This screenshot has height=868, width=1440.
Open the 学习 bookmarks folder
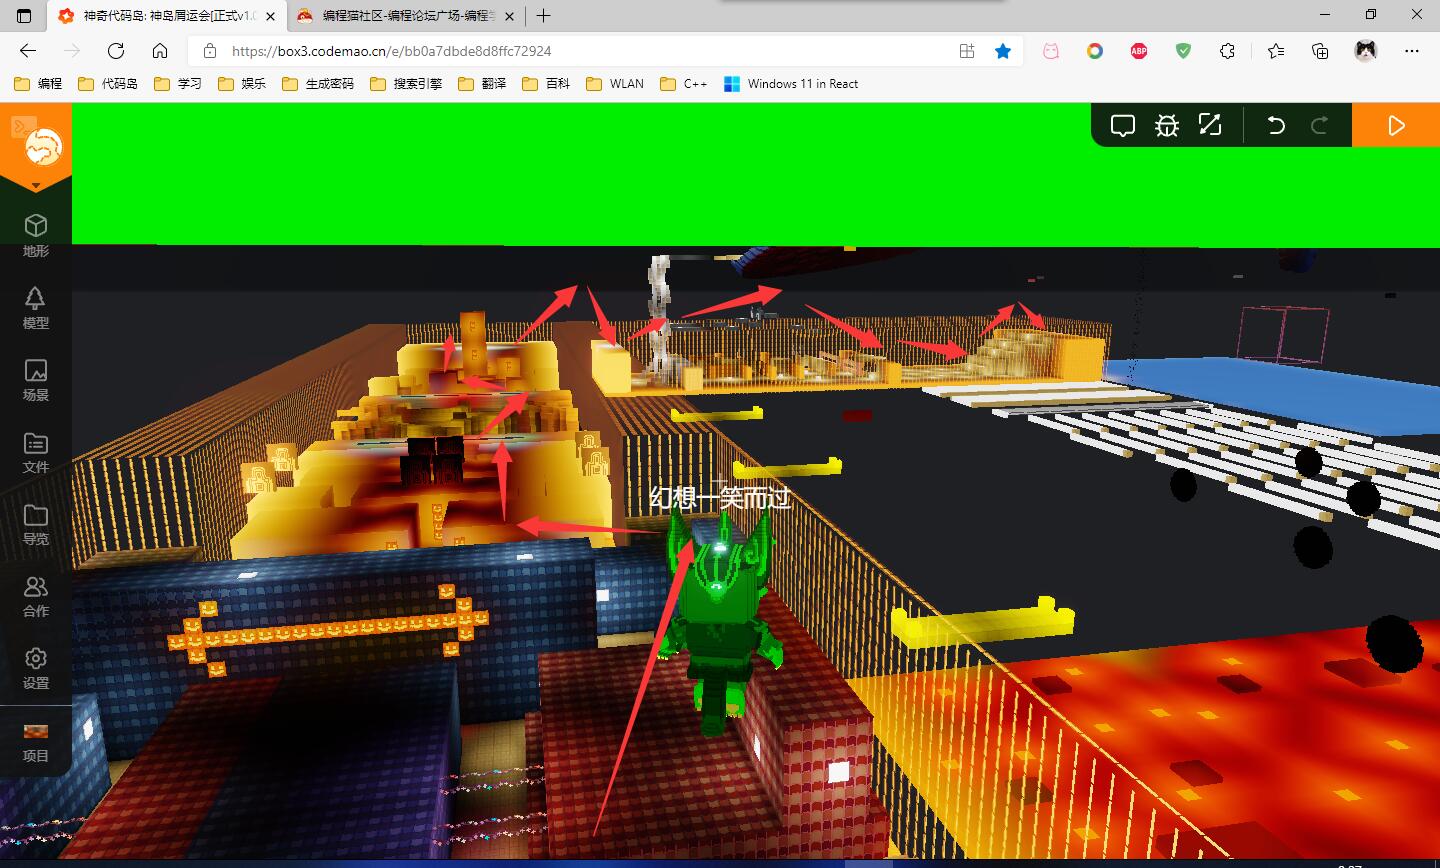(x=178, y=84)
